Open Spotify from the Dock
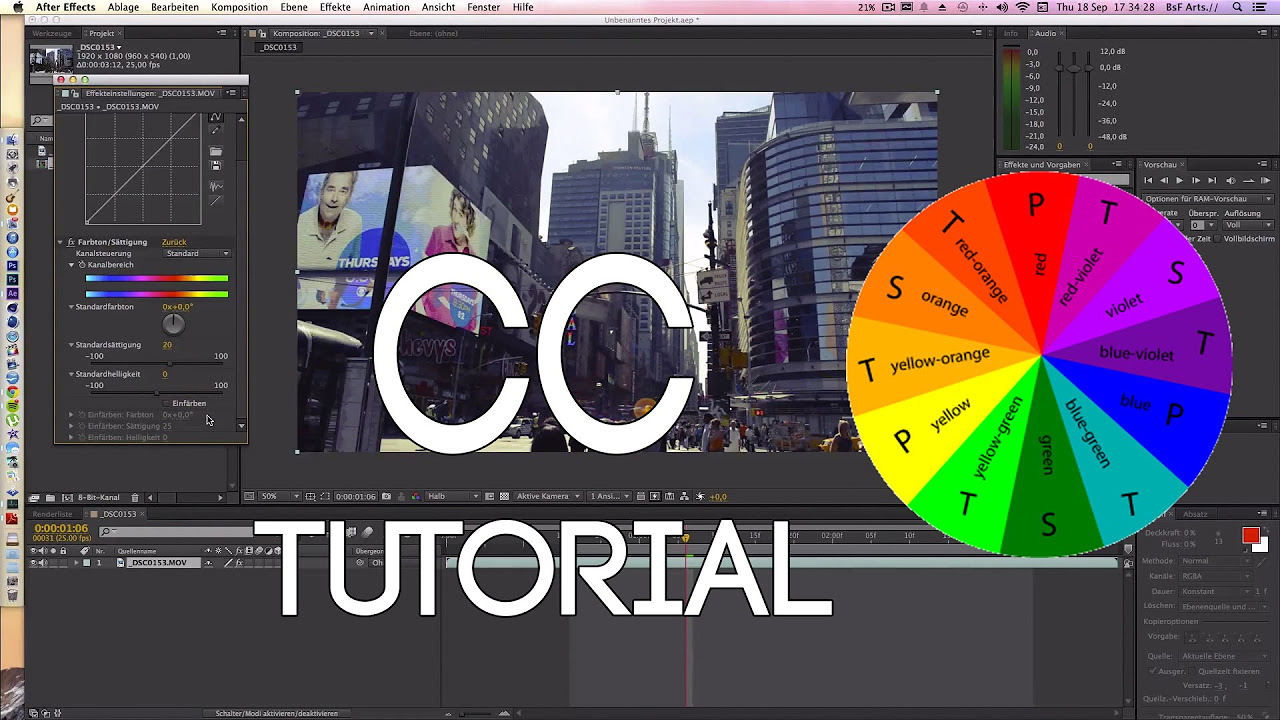Viewport: 1280px width, 720px height. [x=12, y=407]
